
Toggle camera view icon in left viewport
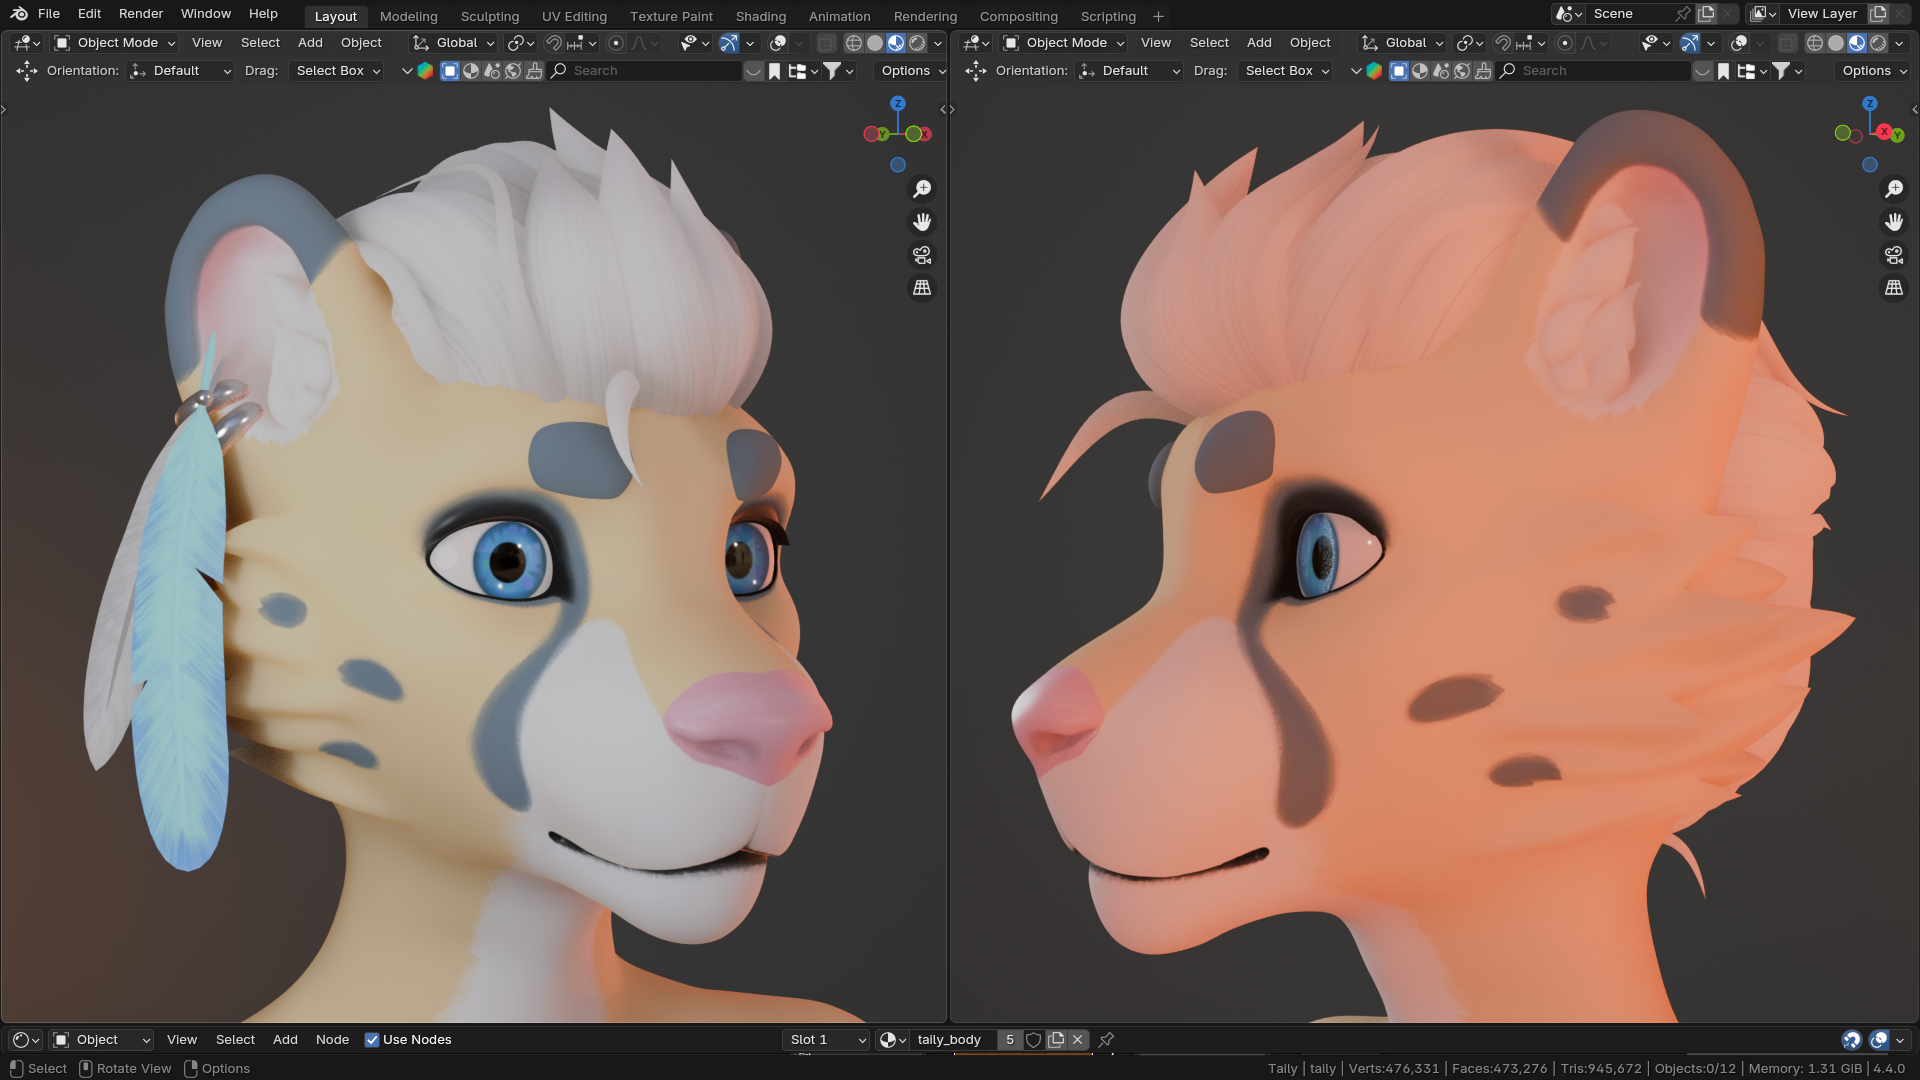click(x=922, y=255)
